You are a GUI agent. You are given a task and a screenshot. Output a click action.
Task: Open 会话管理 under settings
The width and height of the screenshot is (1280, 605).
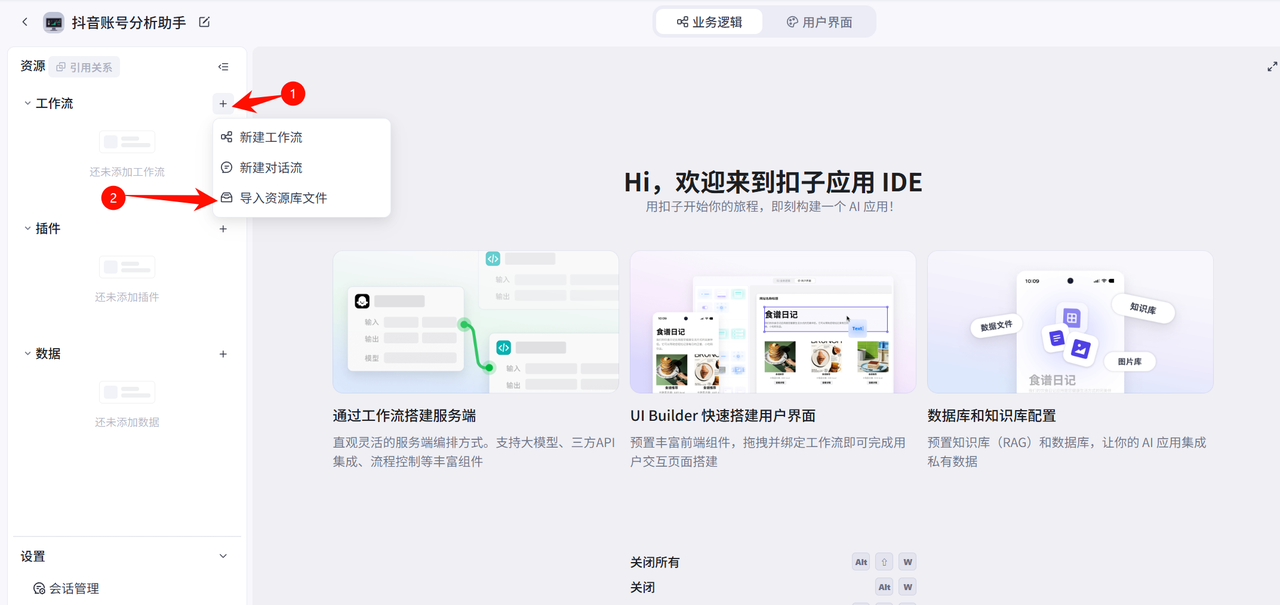(x=74, y=589)
